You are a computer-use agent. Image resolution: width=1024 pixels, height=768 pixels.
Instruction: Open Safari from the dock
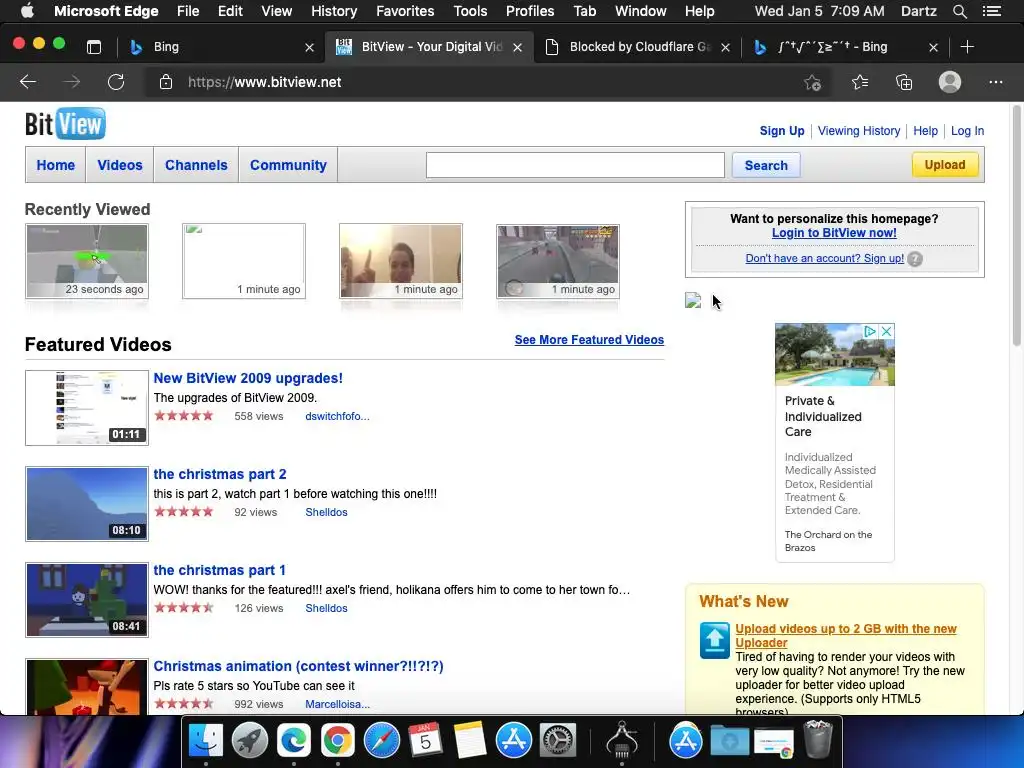[x=381, y=741]
